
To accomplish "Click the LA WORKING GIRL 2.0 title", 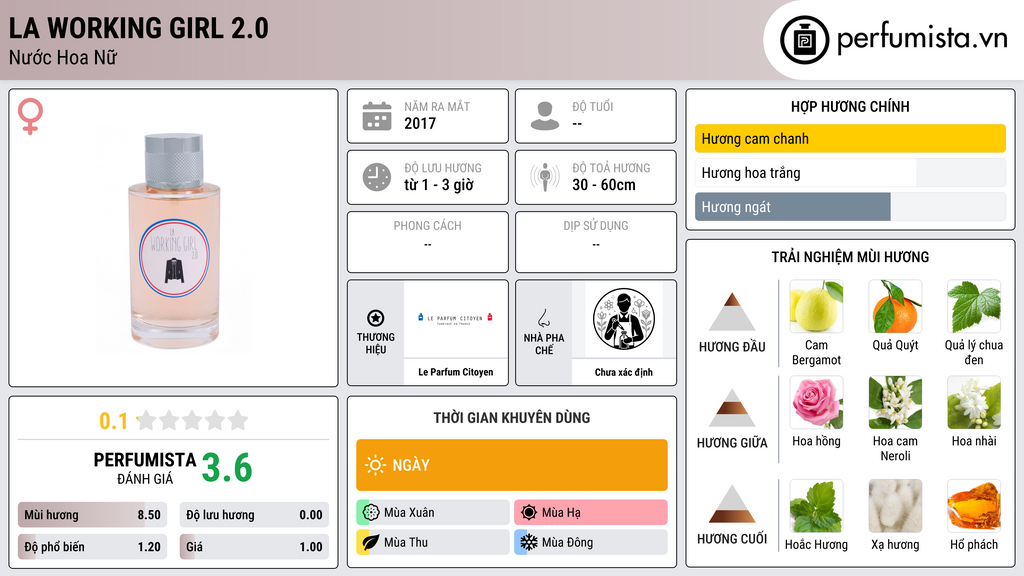I will click(x=138, y=28).
